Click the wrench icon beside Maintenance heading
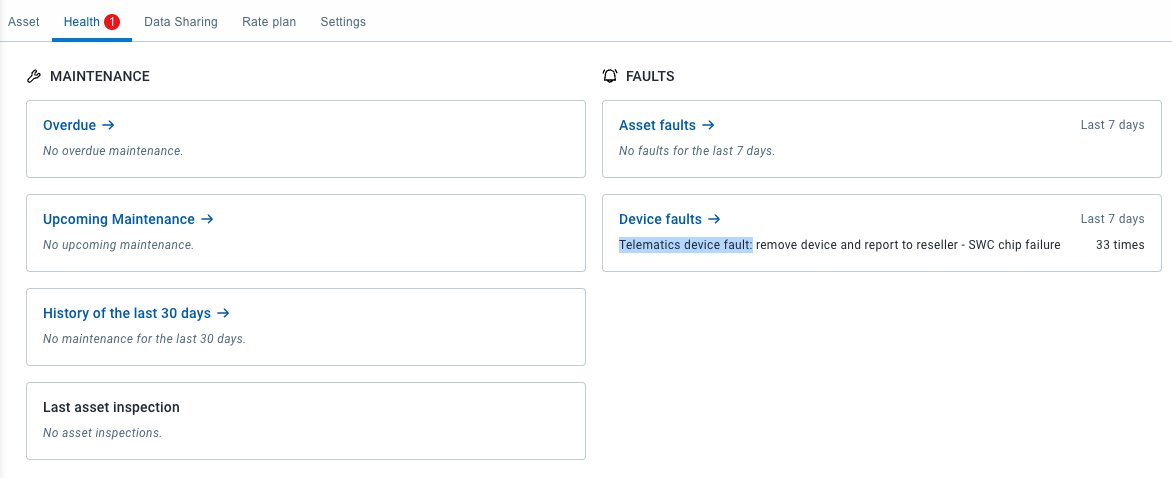The height and width of the screenshot is (478, 1172). tap(33, 76)
